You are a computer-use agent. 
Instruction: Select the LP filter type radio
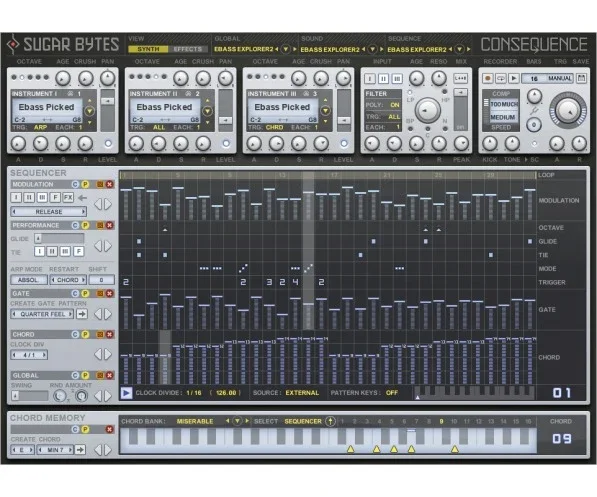410,92
